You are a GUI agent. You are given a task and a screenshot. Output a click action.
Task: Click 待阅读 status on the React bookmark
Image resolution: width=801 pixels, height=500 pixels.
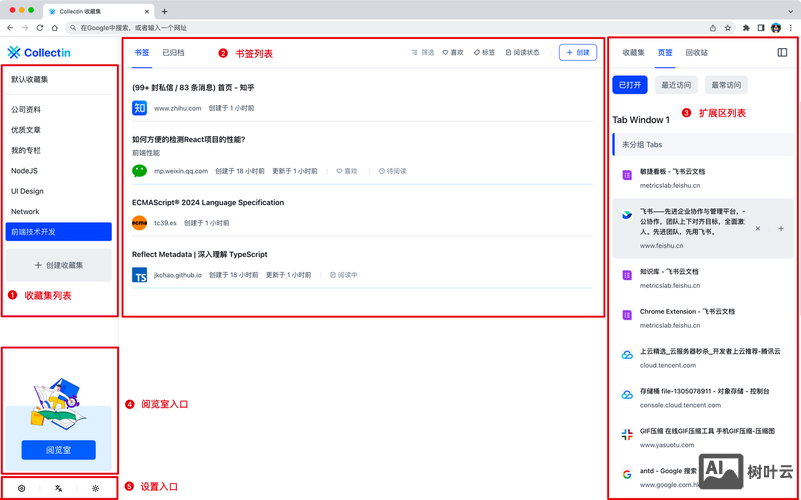[x=392, y=171]
